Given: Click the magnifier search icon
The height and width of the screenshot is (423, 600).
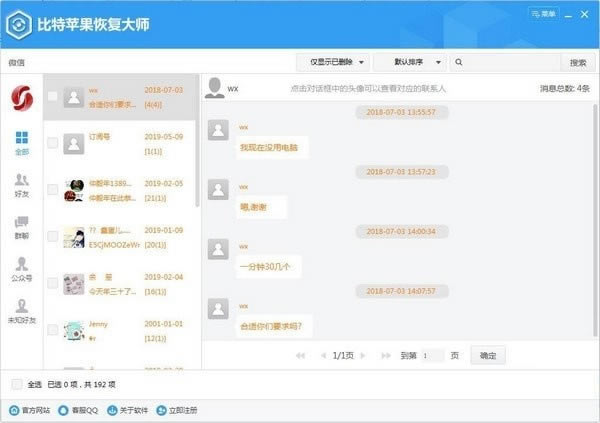Looking at the screenshot, I should coord(458,62).
